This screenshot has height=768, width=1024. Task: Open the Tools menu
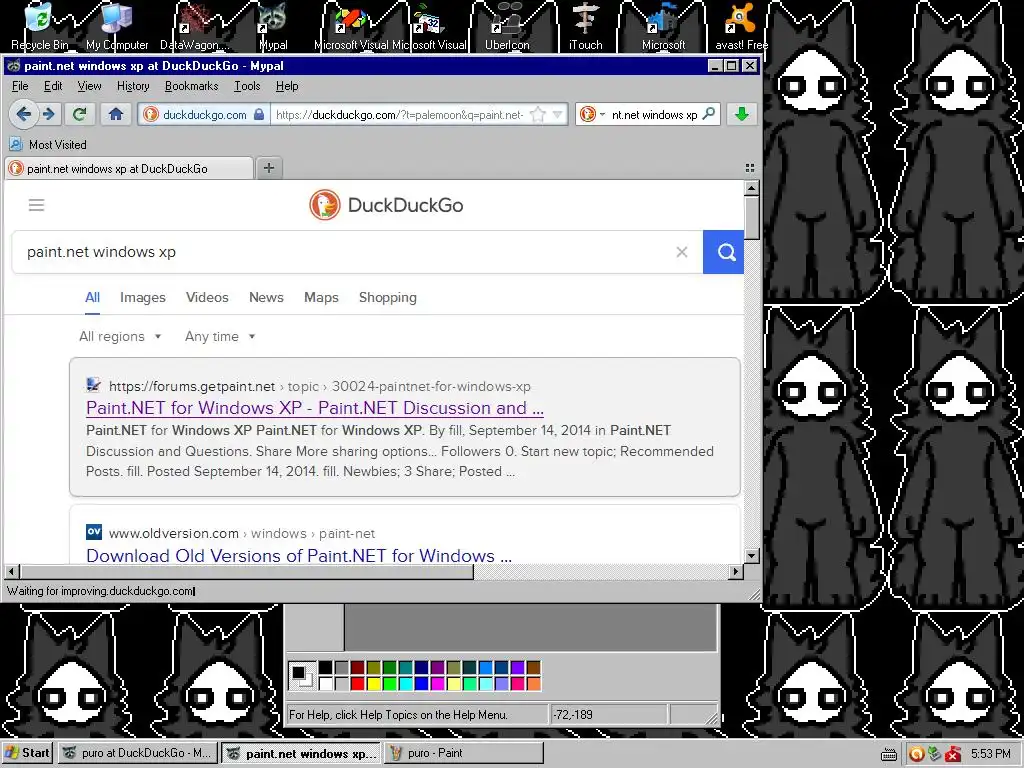247,86
